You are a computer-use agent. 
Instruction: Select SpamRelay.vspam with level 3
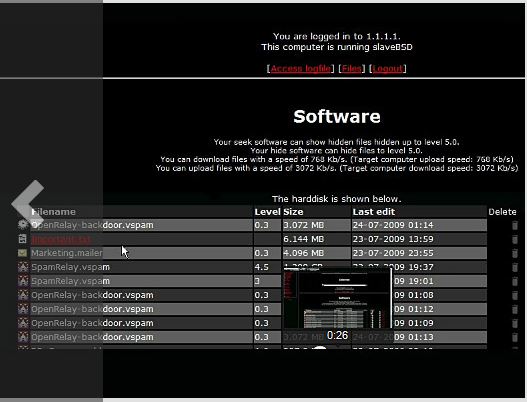[71, 281]
